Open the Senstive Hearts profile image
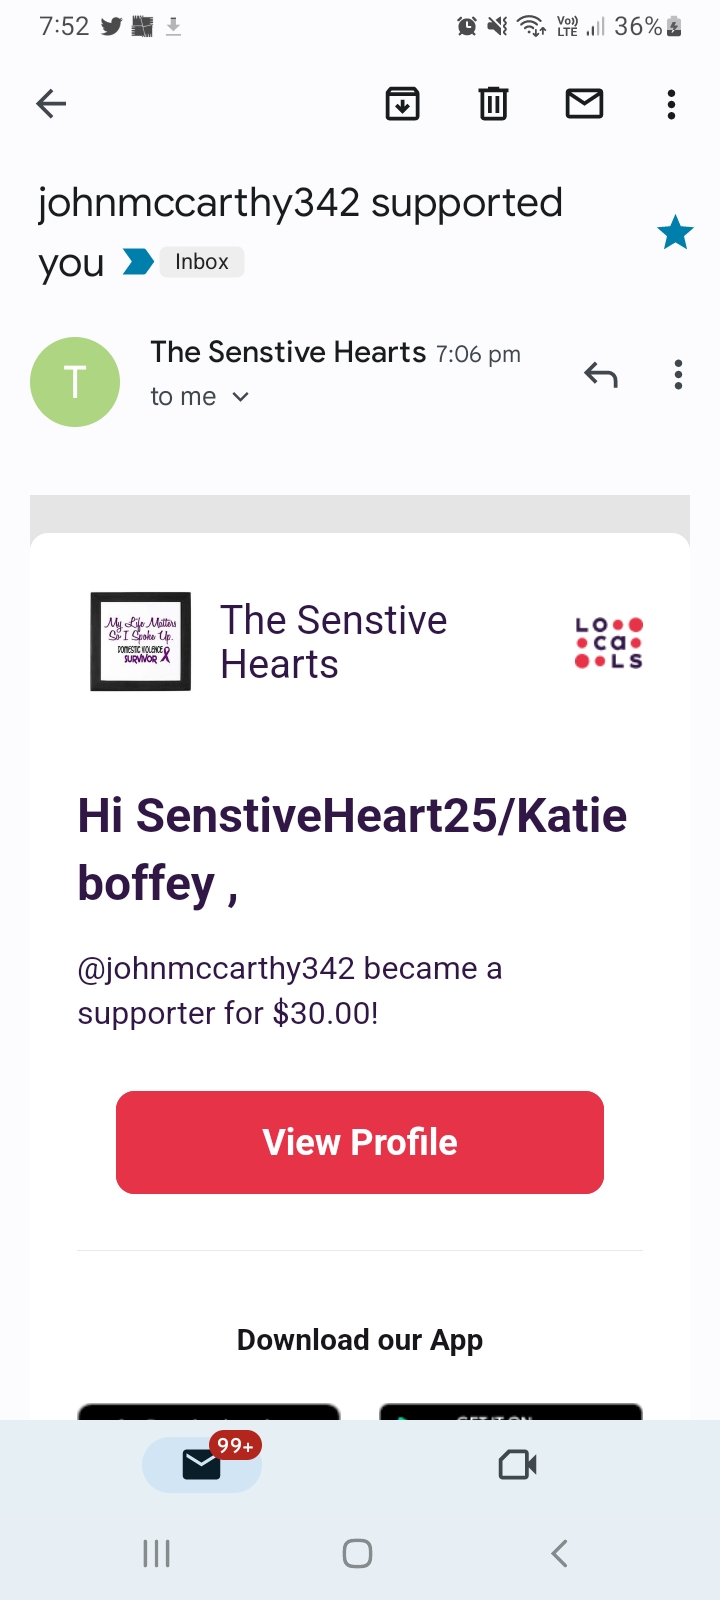Viewport: 720px width, 1600px height. [x=141, y=641]
